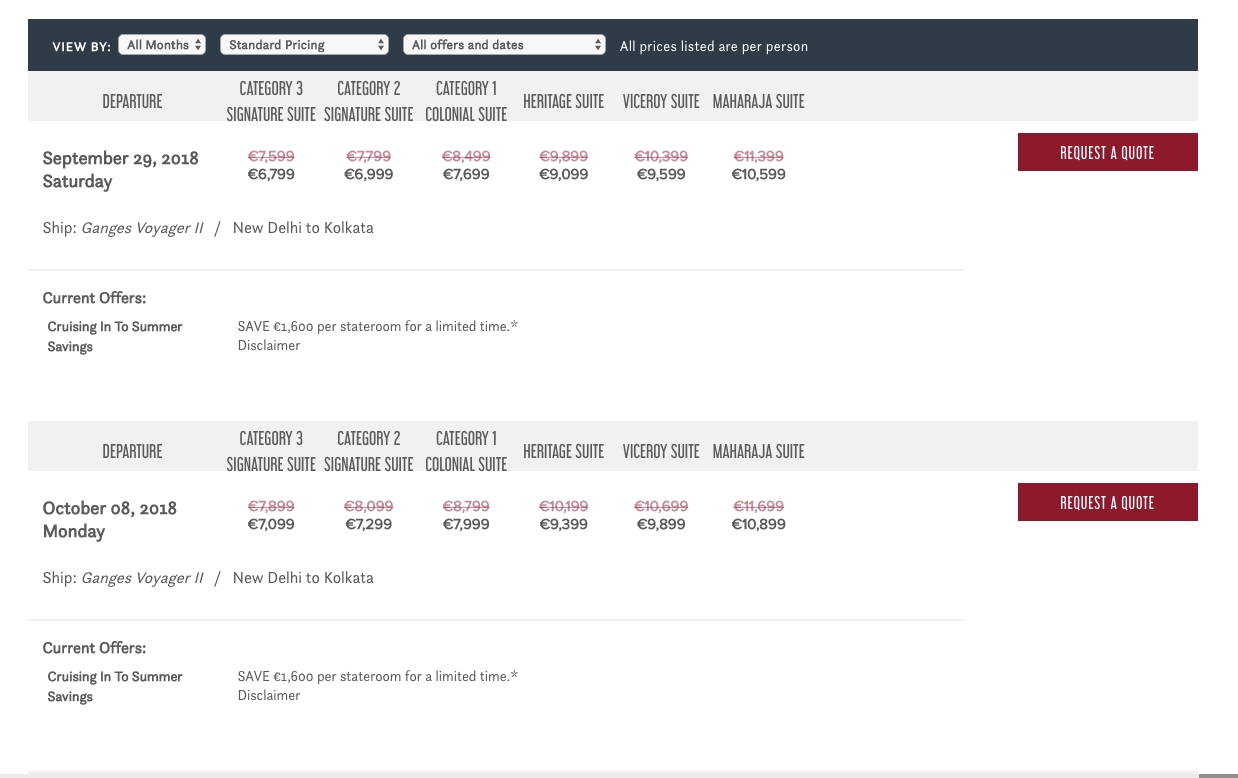Click 'Heritage Suite' header above October 08 row

564,451
